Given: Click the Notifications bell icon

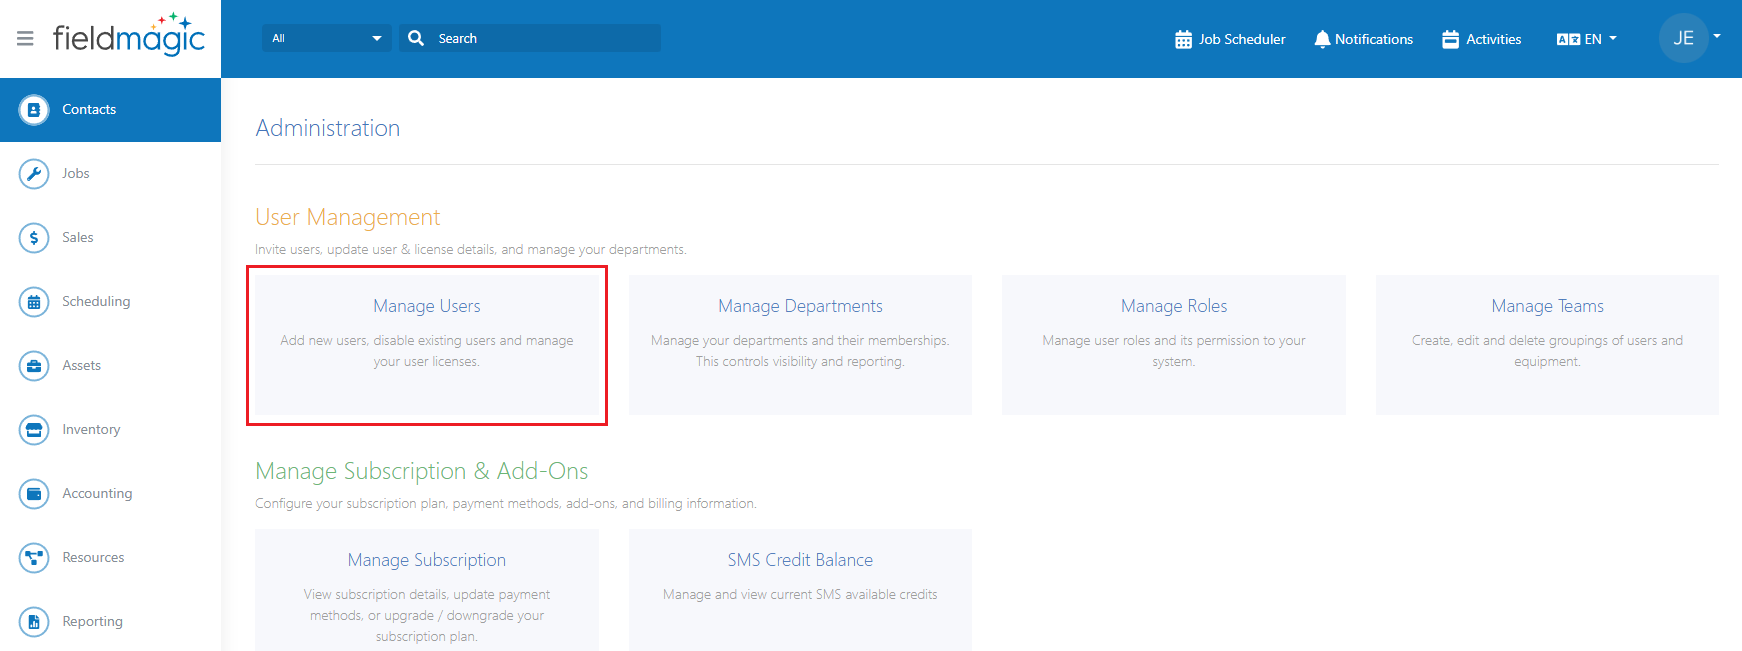Looking at the screenshot, I should tap(1322, 39).
